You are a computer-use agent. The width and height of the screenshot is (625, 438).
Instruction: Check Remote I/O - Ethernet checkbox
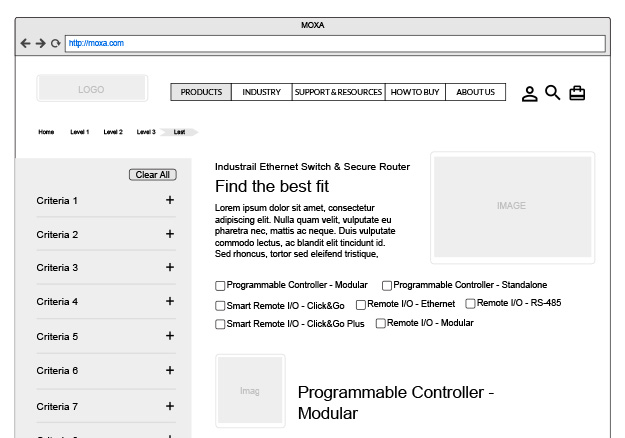[361, 305]
